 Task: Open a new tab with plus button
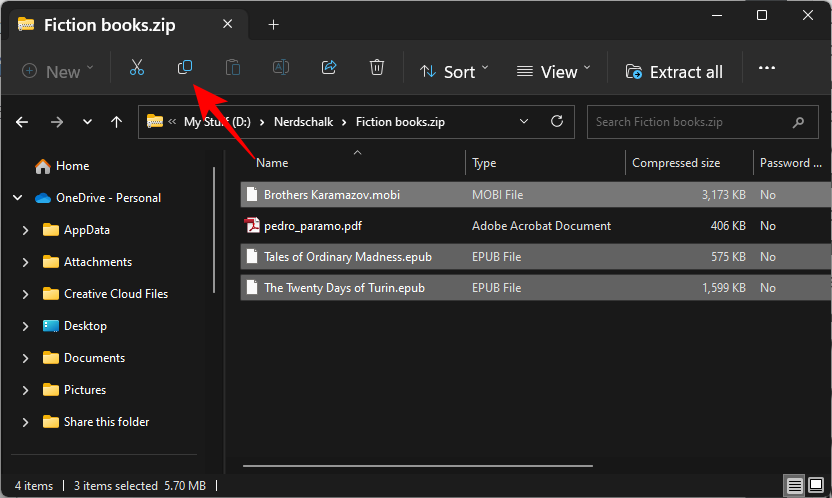273,24
